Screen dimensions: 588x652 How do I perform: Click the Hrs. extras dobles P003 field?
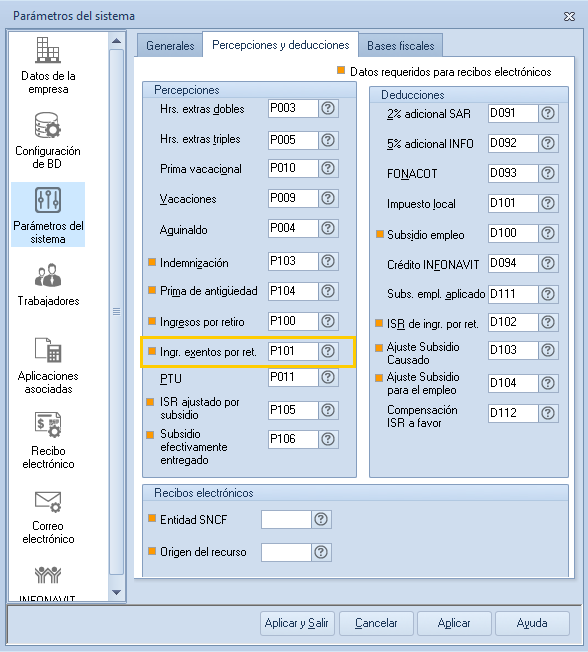(293, 109)
